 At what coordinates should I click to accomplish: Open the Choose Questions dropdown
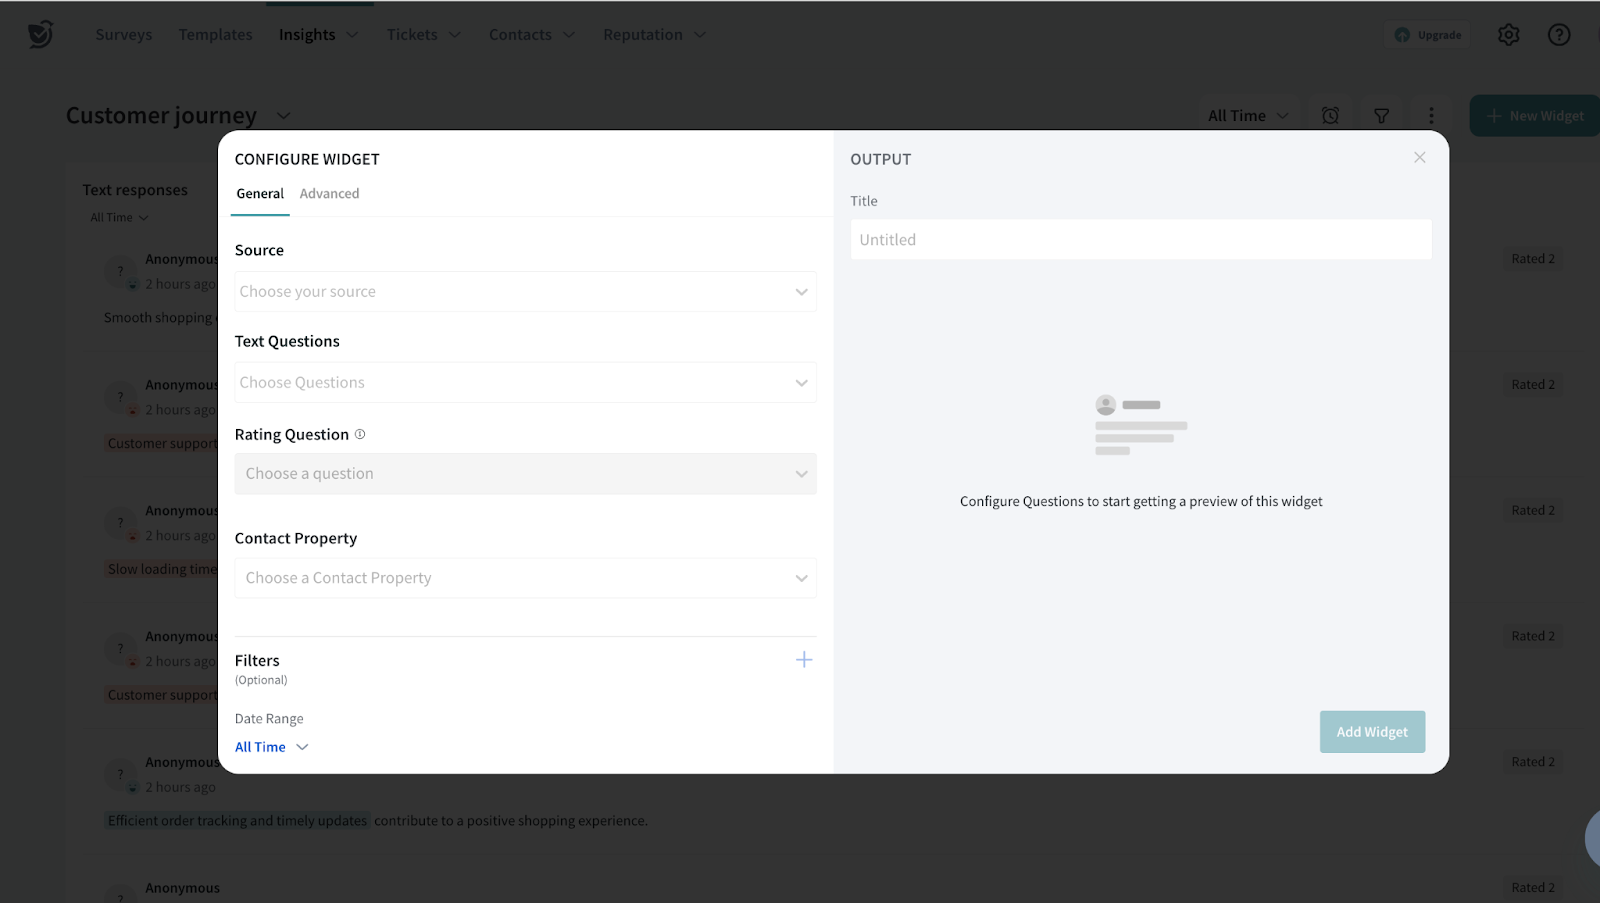click(525, 383)
